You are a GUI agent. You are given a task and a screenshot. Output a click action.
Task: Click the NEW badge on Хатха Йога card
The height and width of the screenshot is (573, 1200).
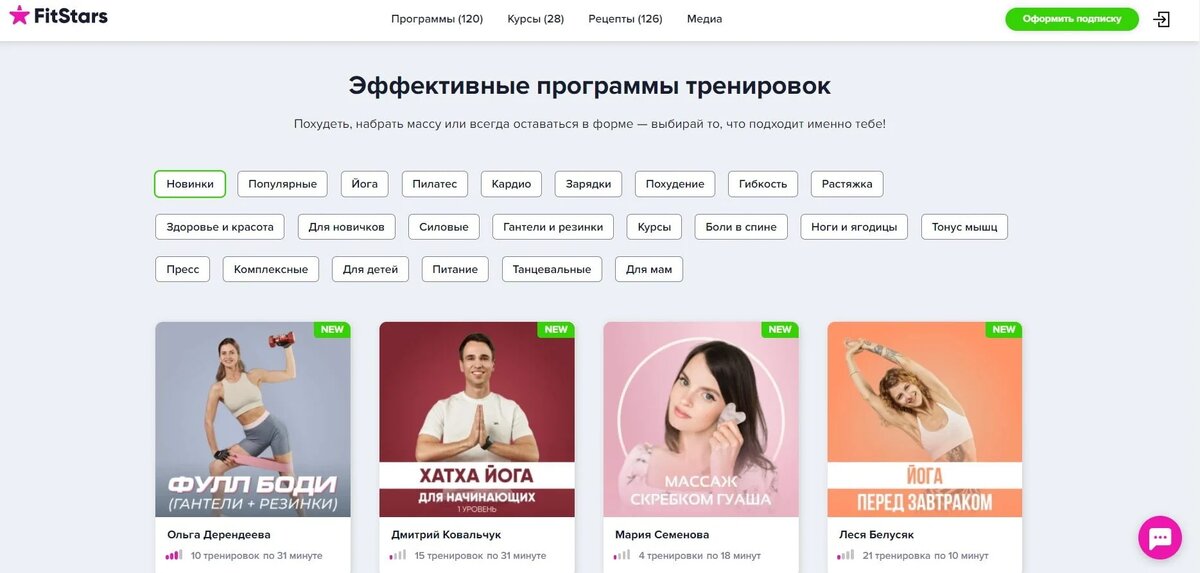(556, 329)
